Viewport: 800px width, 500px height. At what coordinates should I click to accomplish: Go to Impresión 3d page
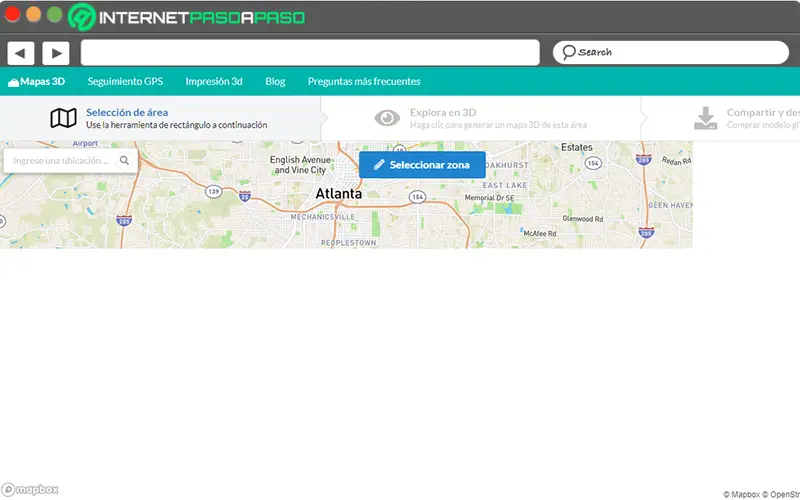tap(214, 82)
